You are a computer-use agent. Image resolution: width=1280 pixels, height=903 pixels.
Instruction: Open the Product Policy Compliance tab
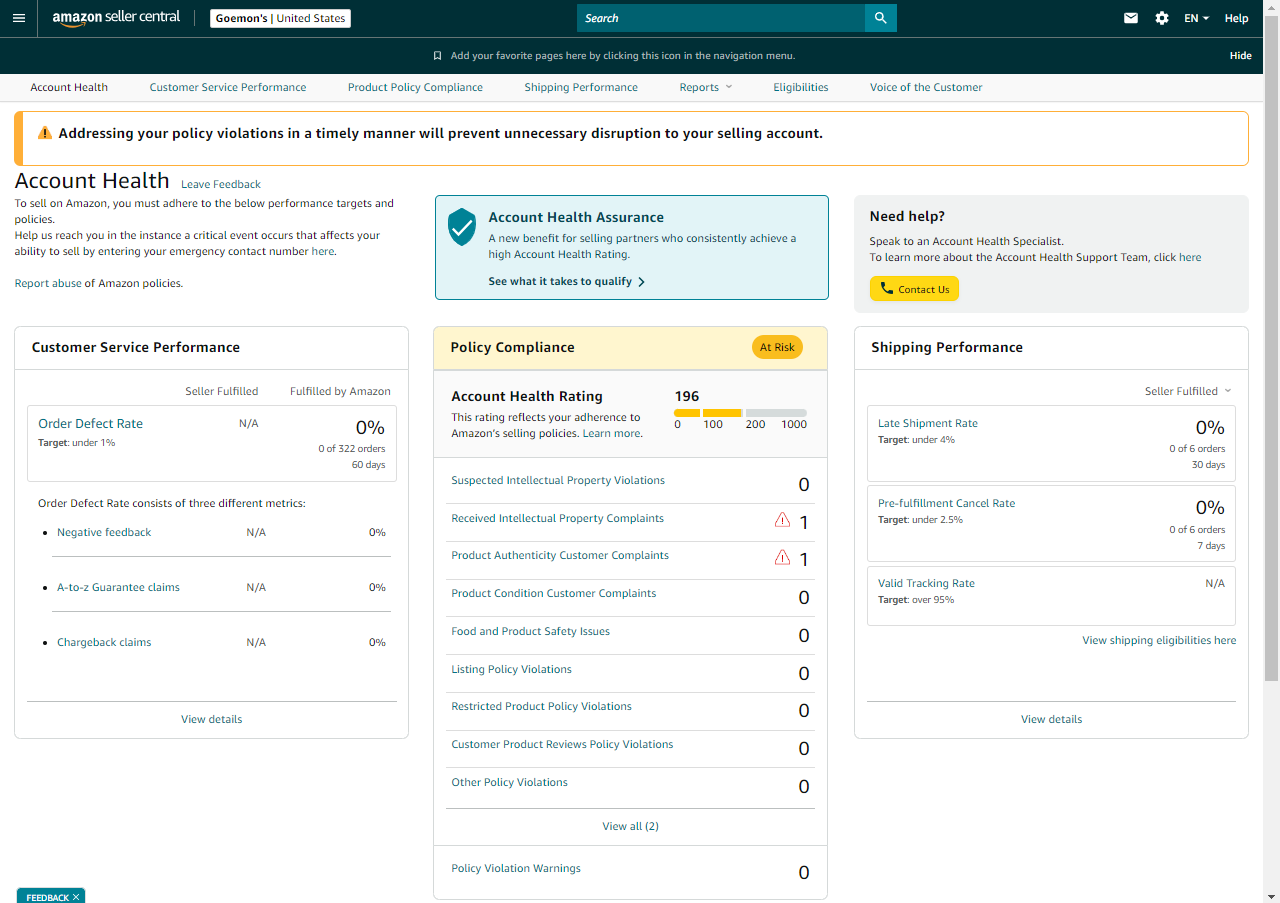click(x=415, y=87)
